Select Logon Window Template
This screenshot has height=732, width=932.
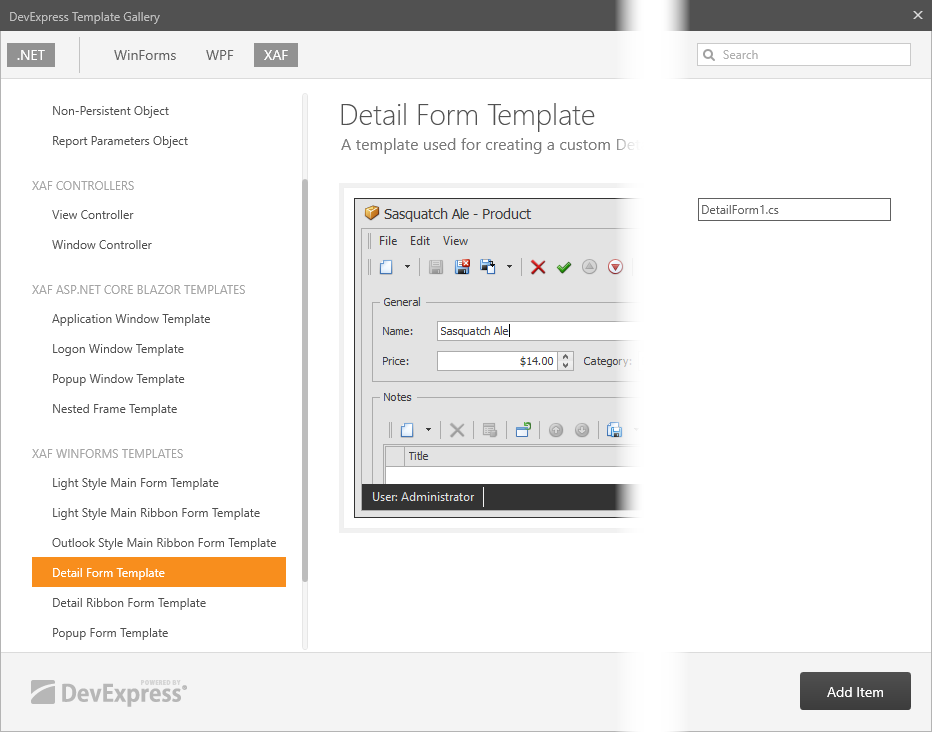point(118,349)
